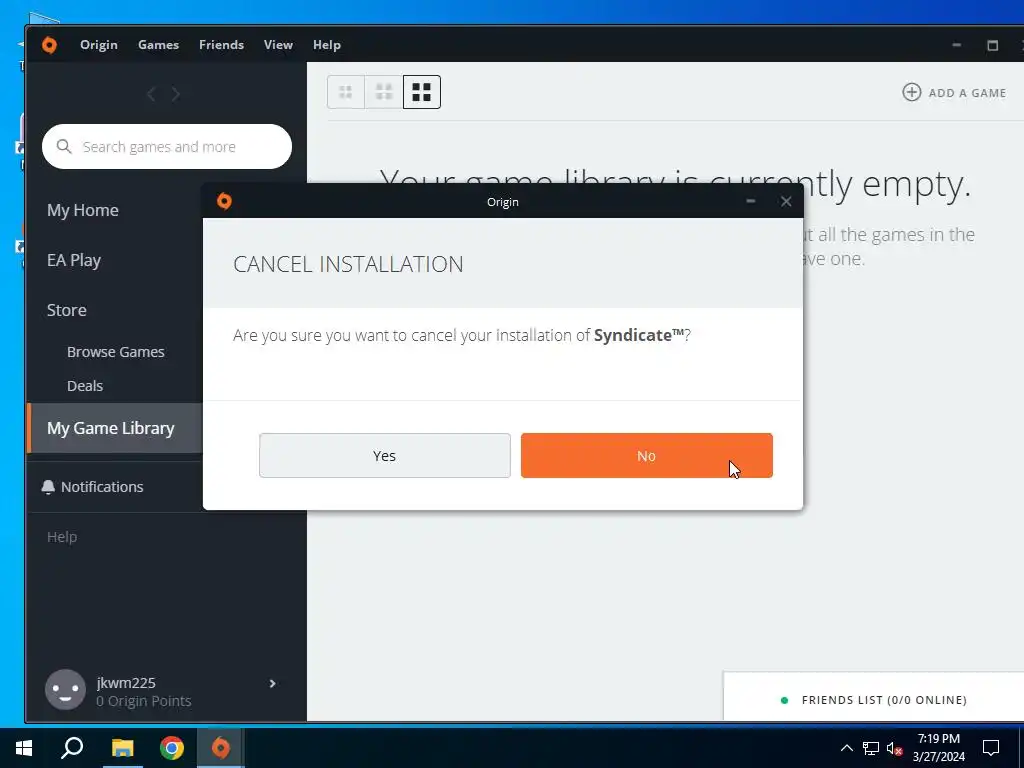Screen dimensions: 1024x768
Task: Open Google Chrome from the taskbar
Action: tap(172, 748)
